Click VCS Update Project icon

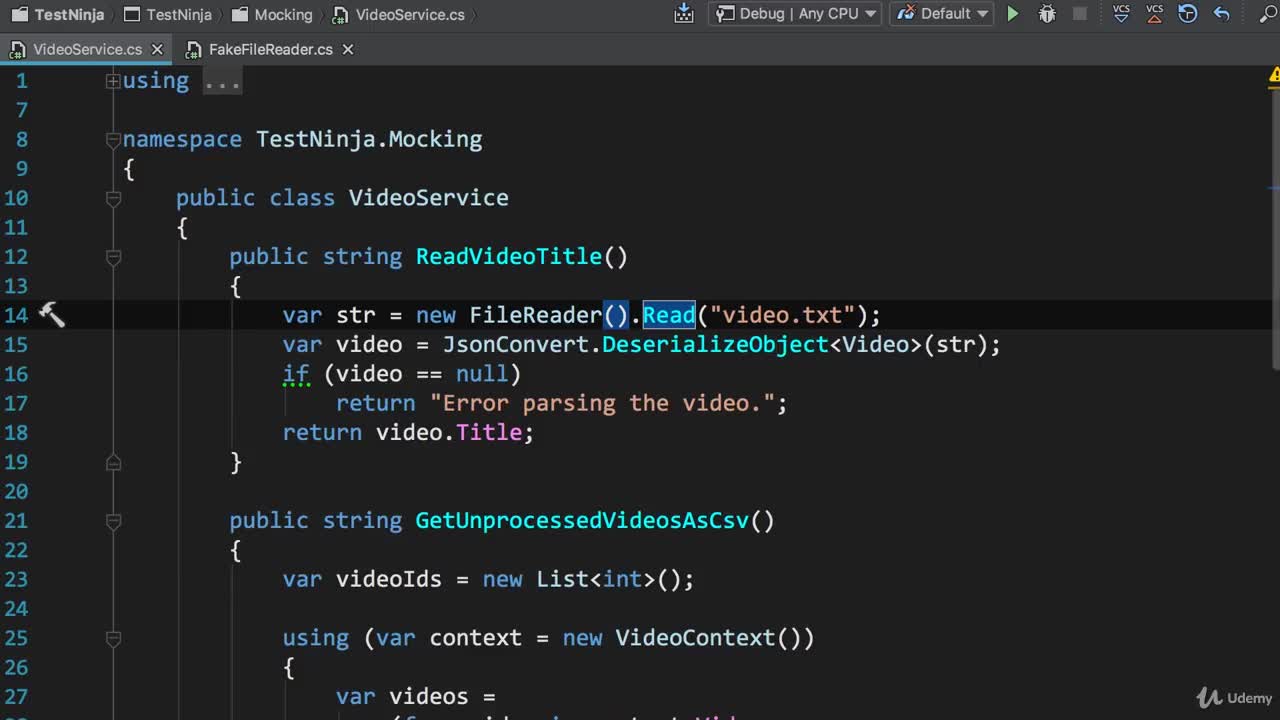pos(1122,14)
